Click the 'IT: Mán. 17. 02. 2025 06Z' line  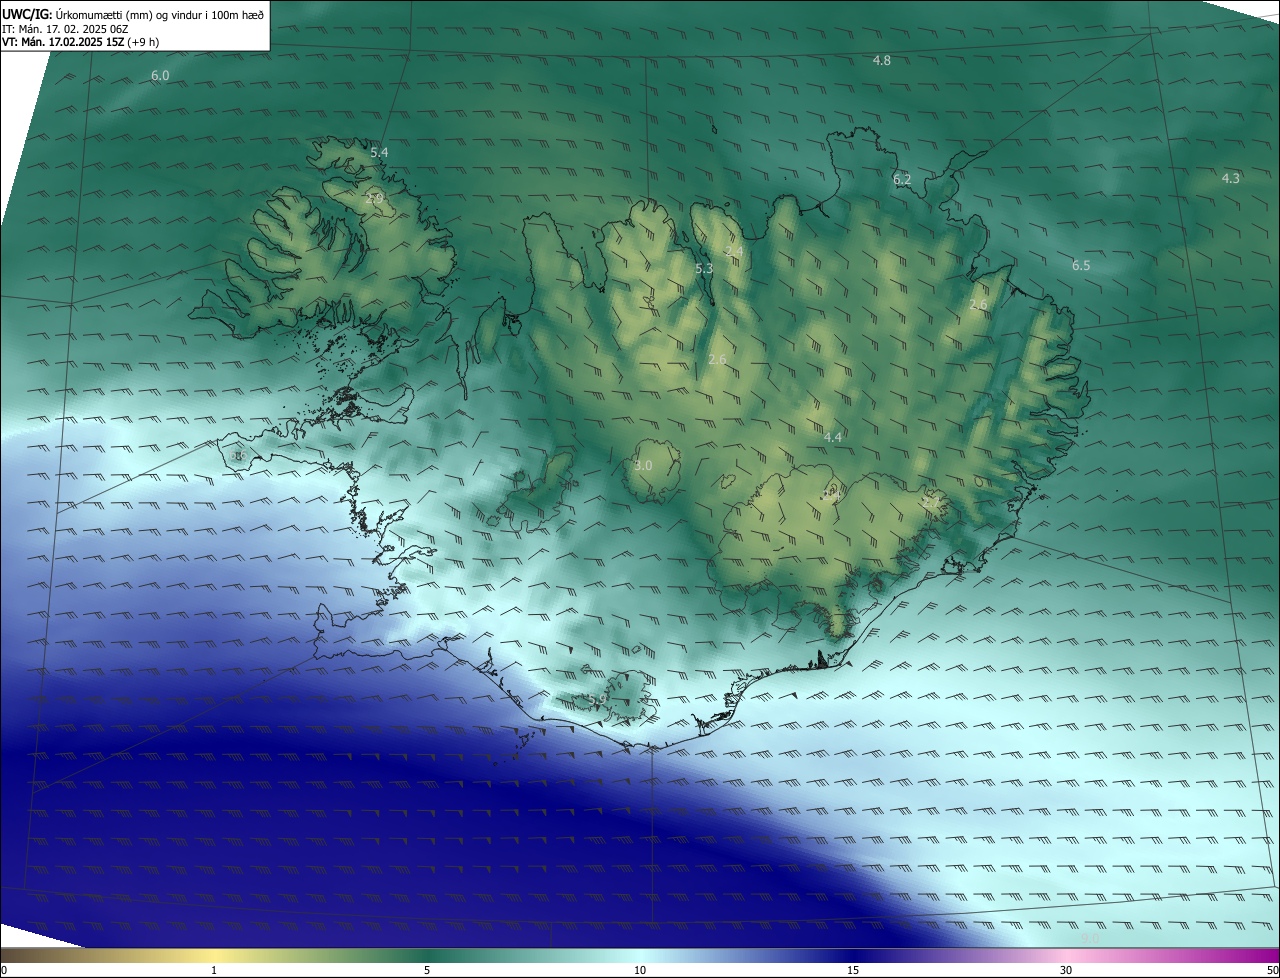(x=65, y=29)
